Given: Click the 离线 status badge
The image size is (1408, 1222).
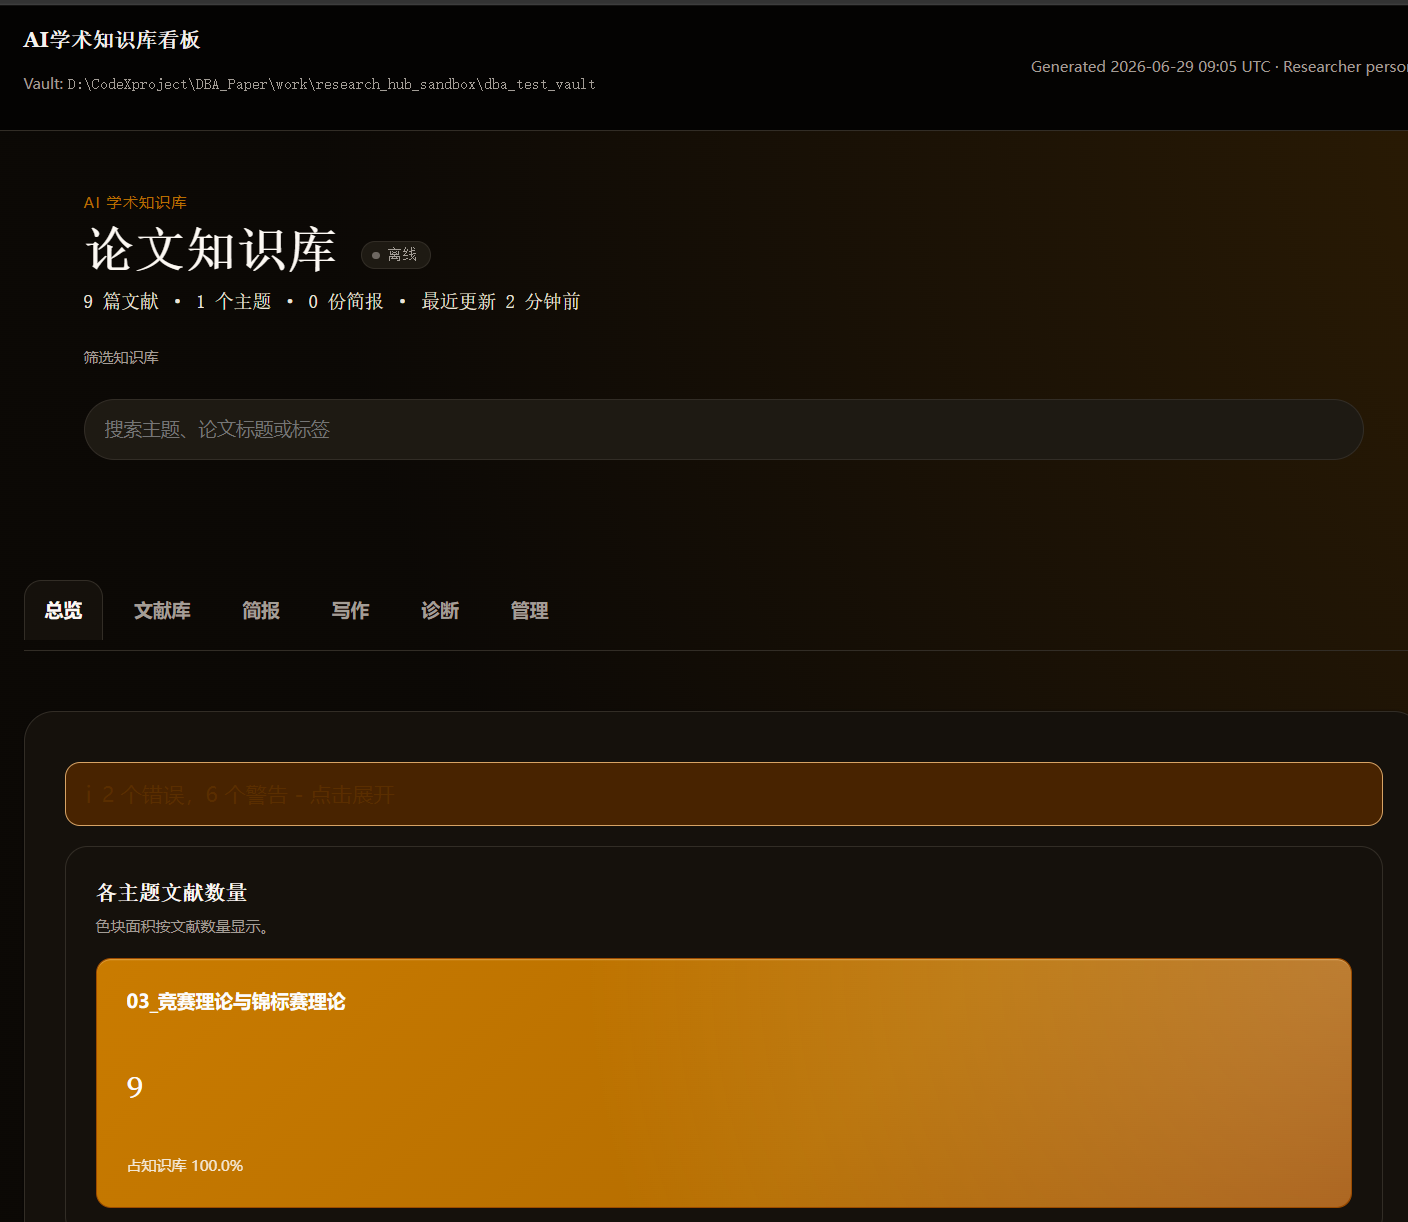Looking at the screenshot, I should tap(396, 255).
